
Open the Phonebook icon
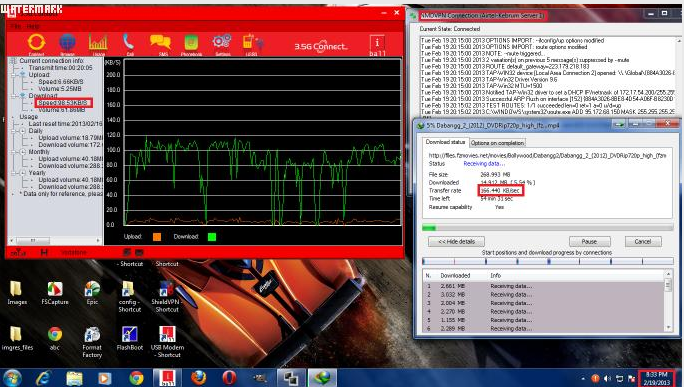pyautogui.click(x=191, y=43)
